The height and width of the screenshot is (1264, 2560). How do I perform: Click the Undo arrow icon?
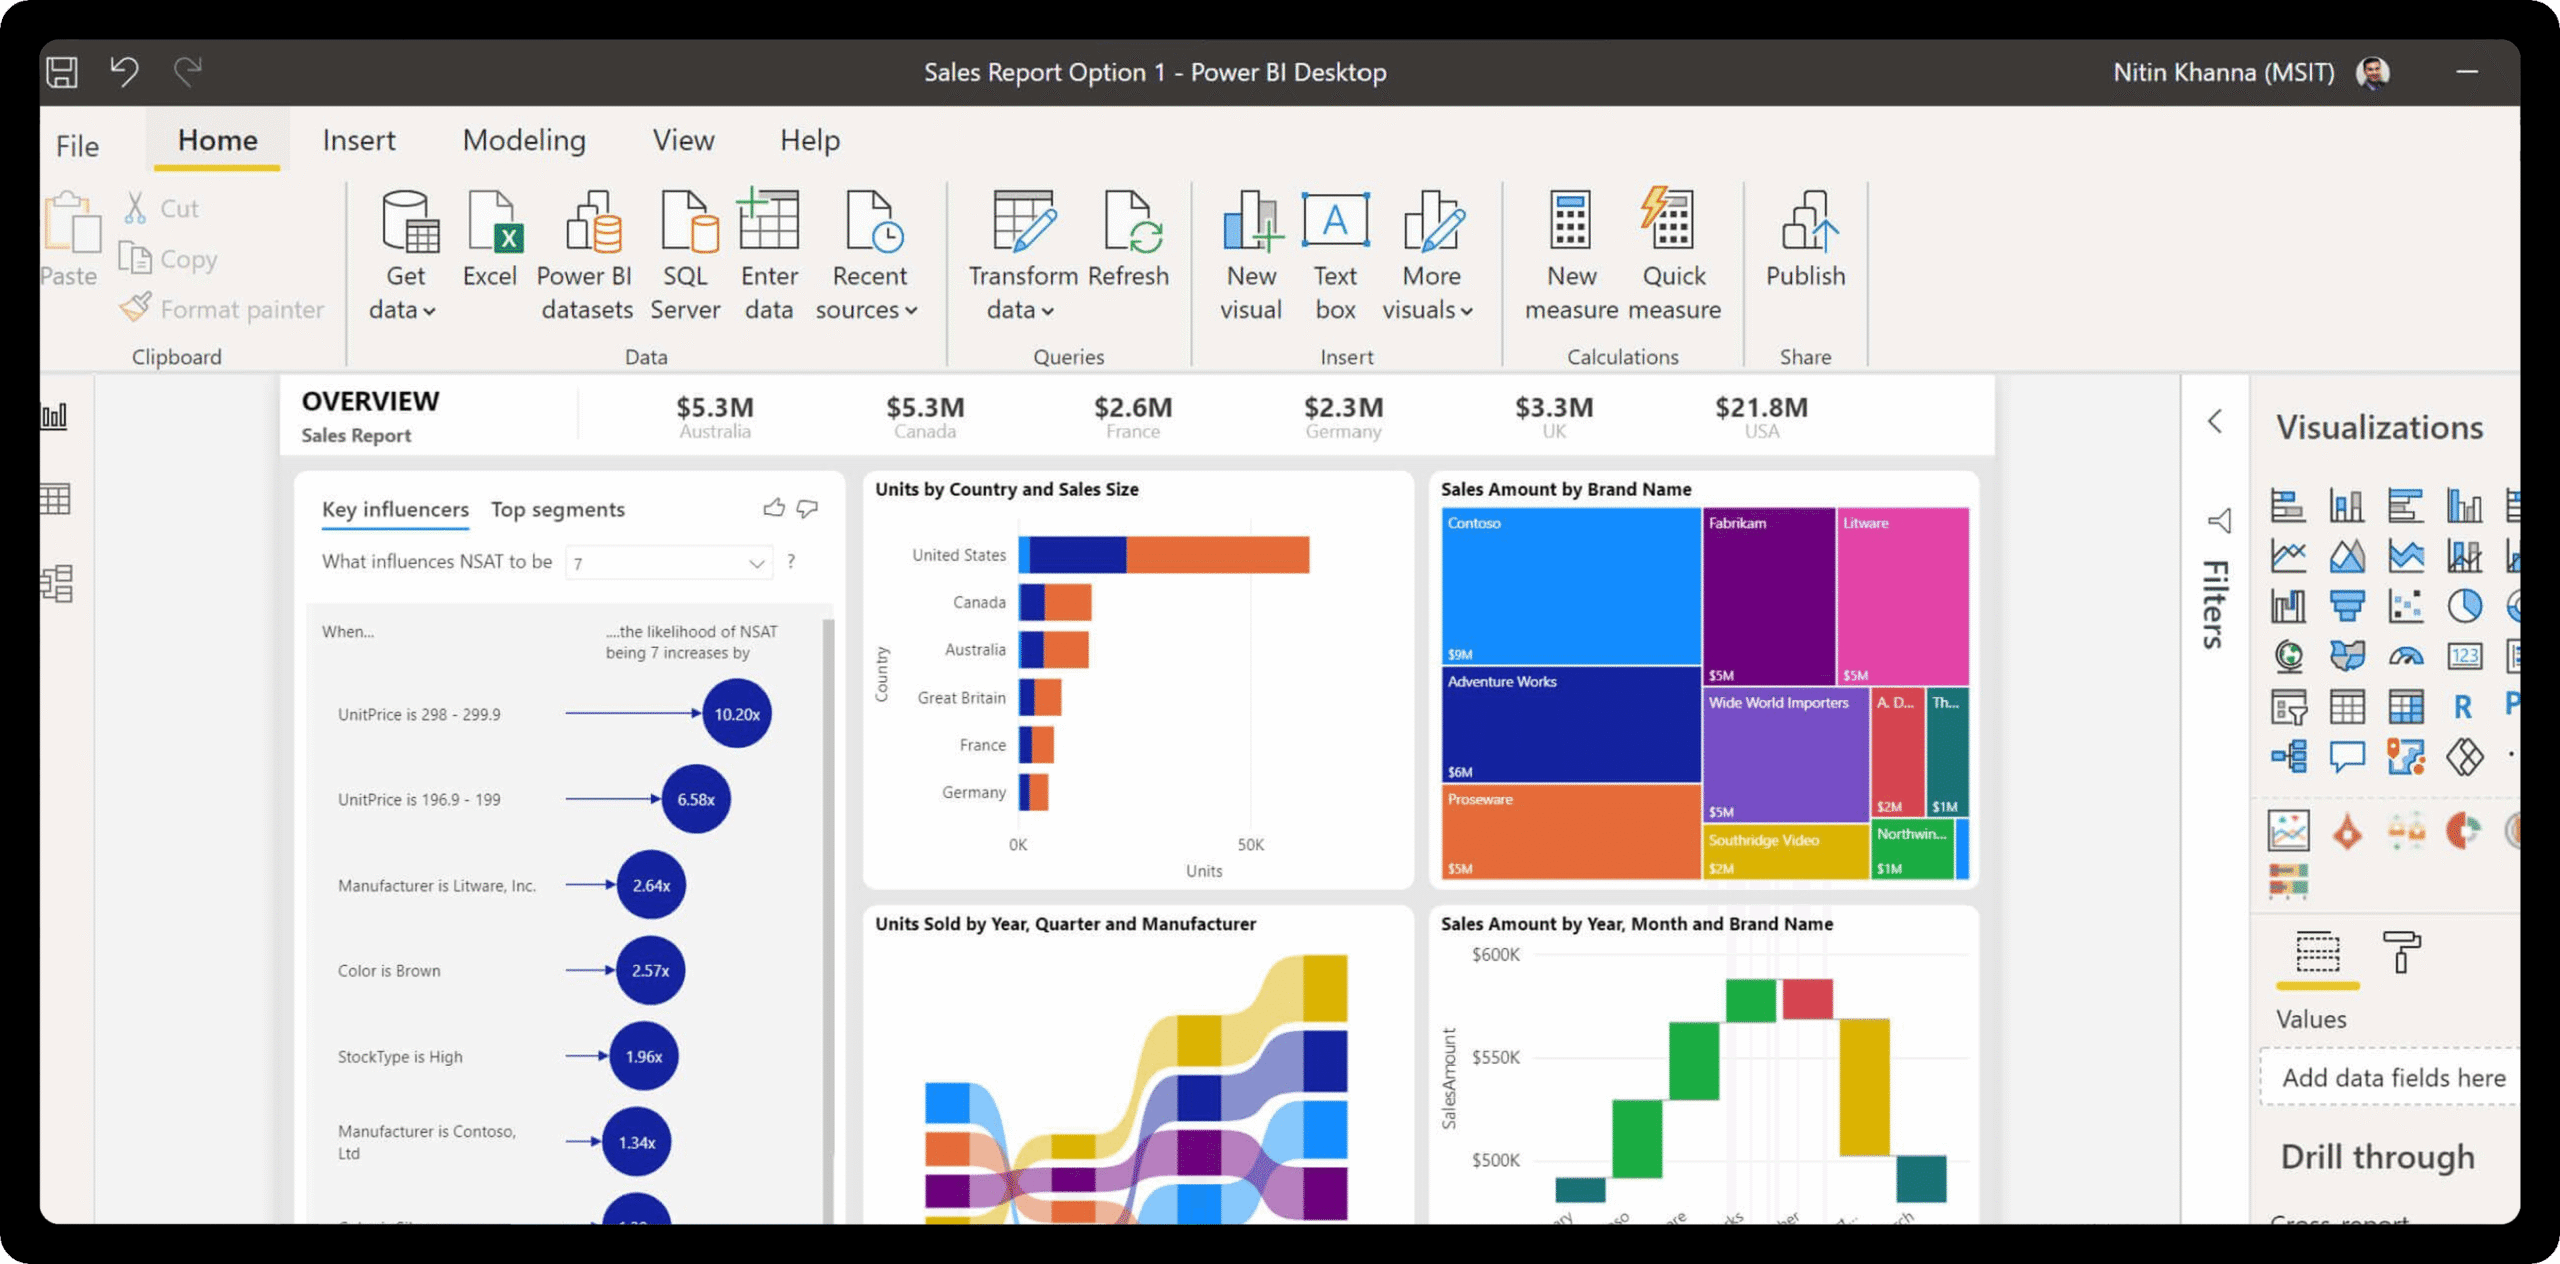[124, 71]
